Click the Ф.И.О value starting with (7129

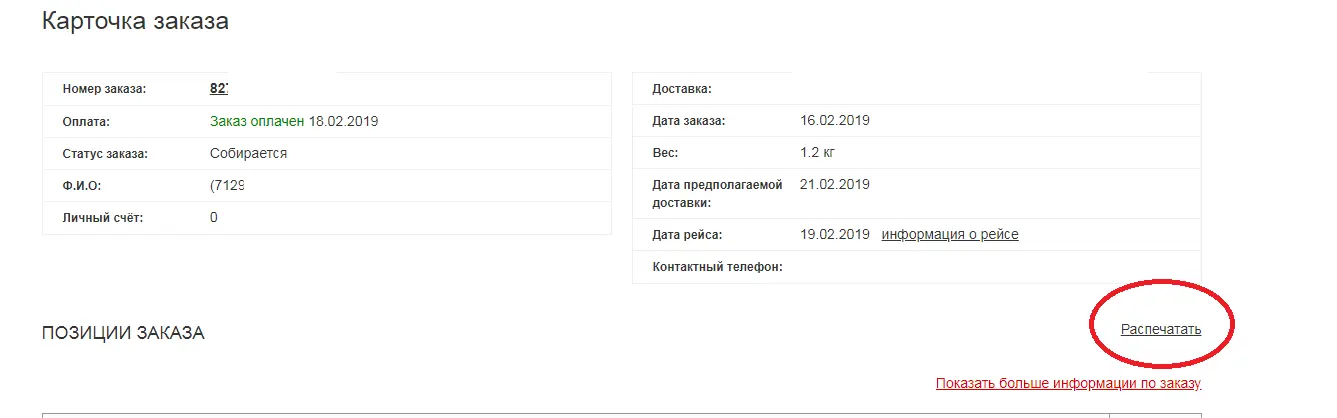pos(228,186)
